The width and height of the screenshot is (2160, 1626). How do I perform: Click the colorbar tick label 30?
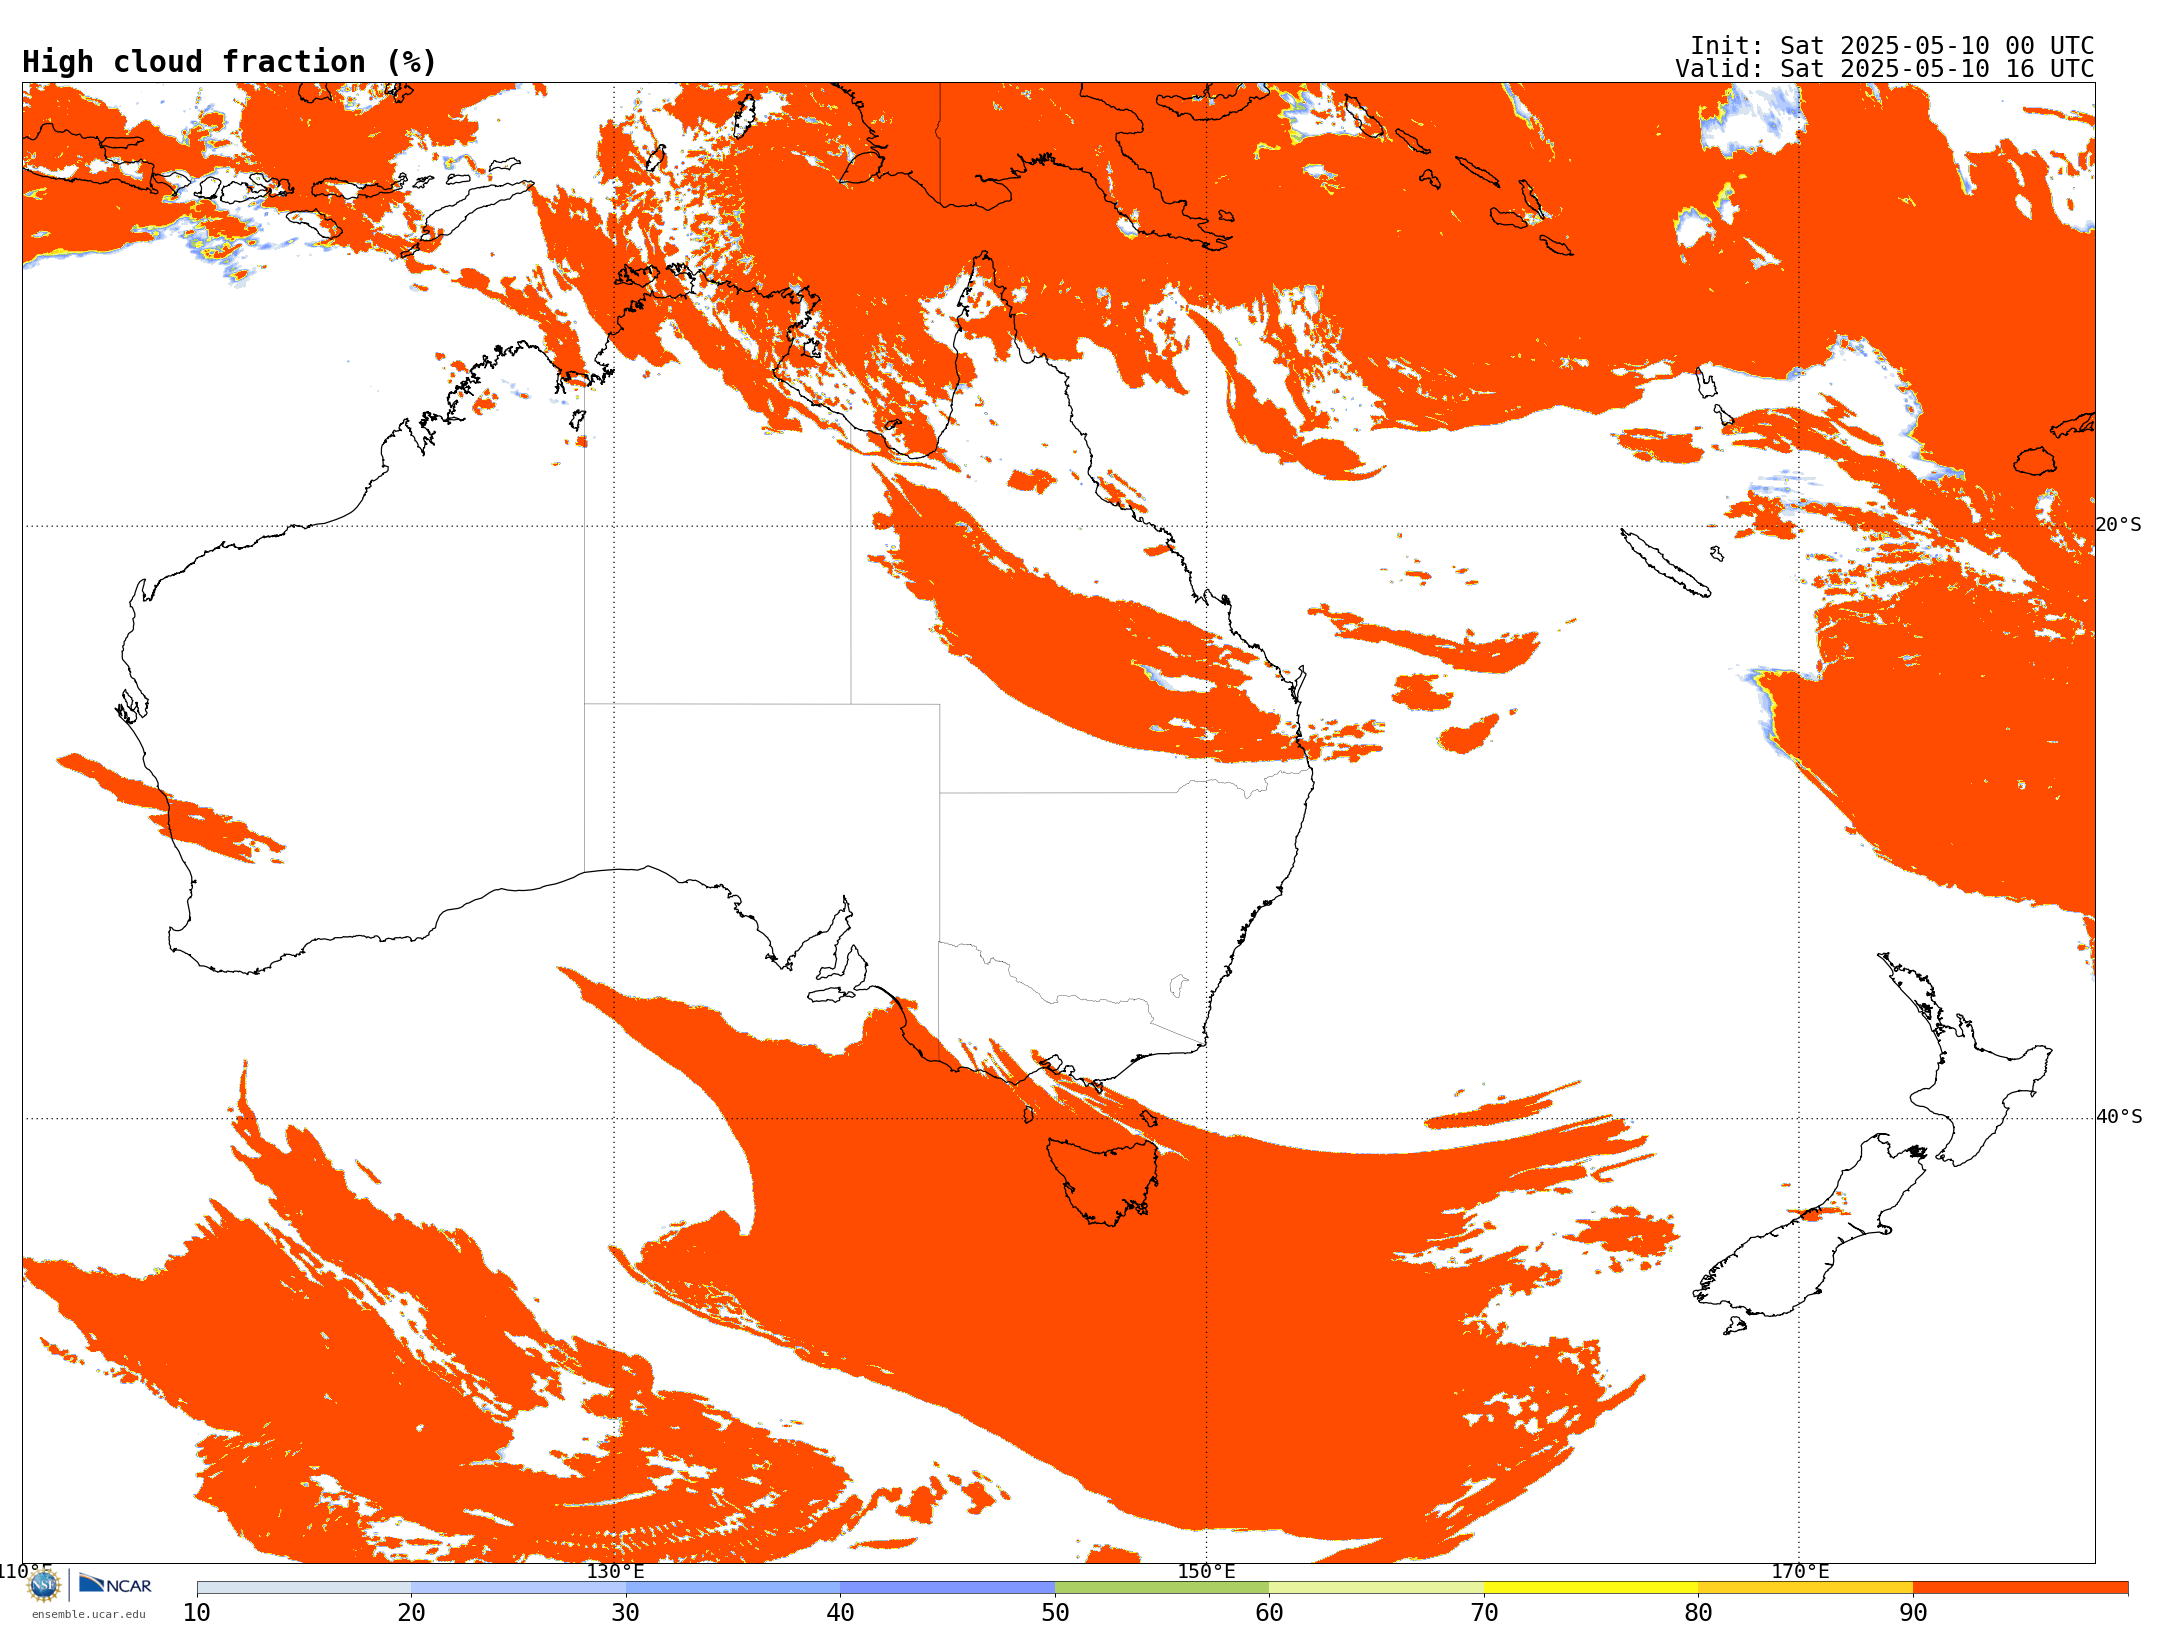click(626, 1613)
